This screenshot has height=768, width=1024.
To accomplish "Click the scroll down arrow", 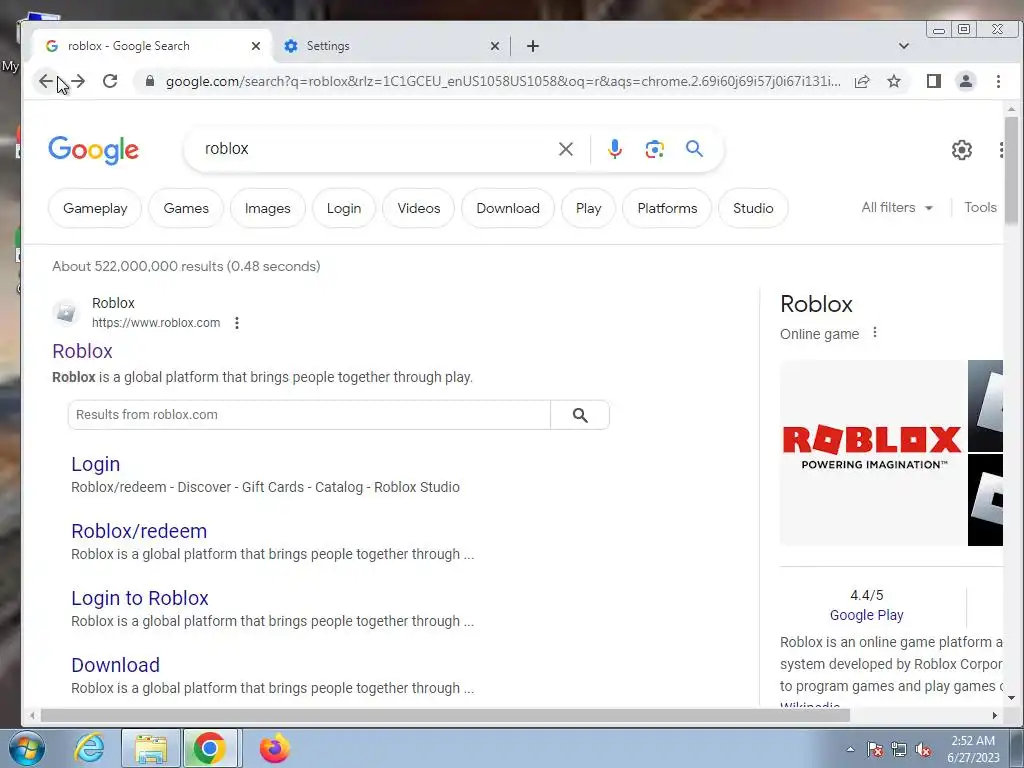I will [1012, 698].
